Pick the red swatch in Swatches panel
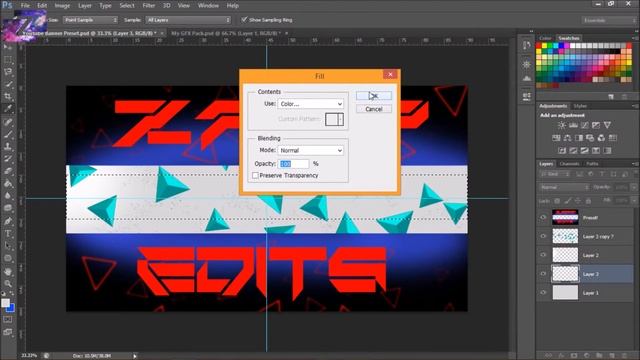Image resolution: width=640 pixels, height=360 pixels. pyautogui.click(x=539, y=46)
